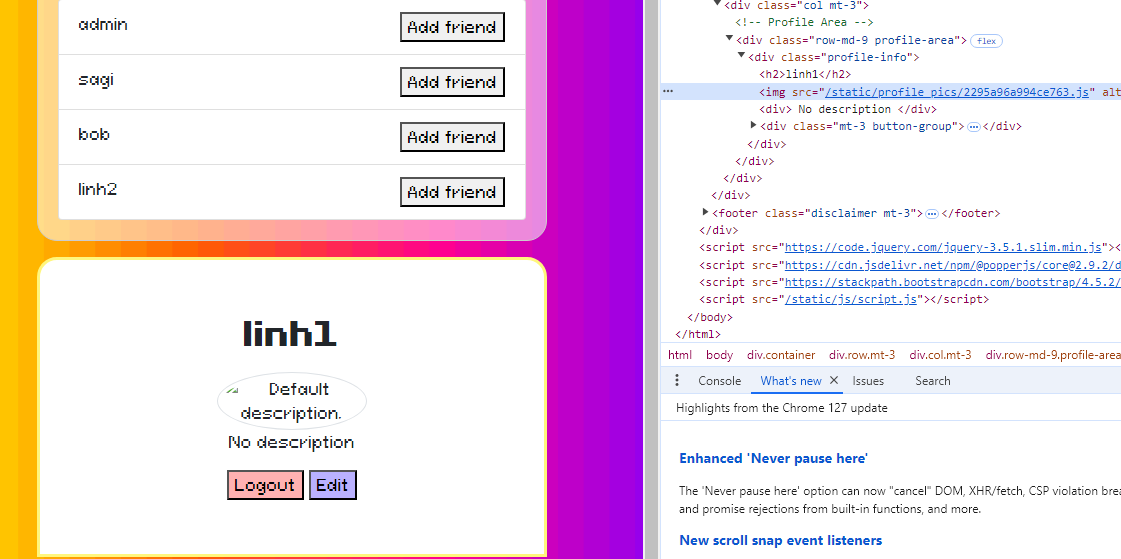Click the bob name in user list
The height and width of the screenshot is (559, 1121).
[x=94, y=134]
